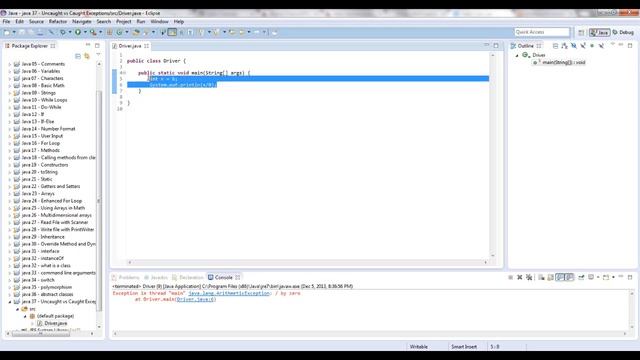
Task: Toggle Hide Static Members in Outline toolbar
Action: 583,46
